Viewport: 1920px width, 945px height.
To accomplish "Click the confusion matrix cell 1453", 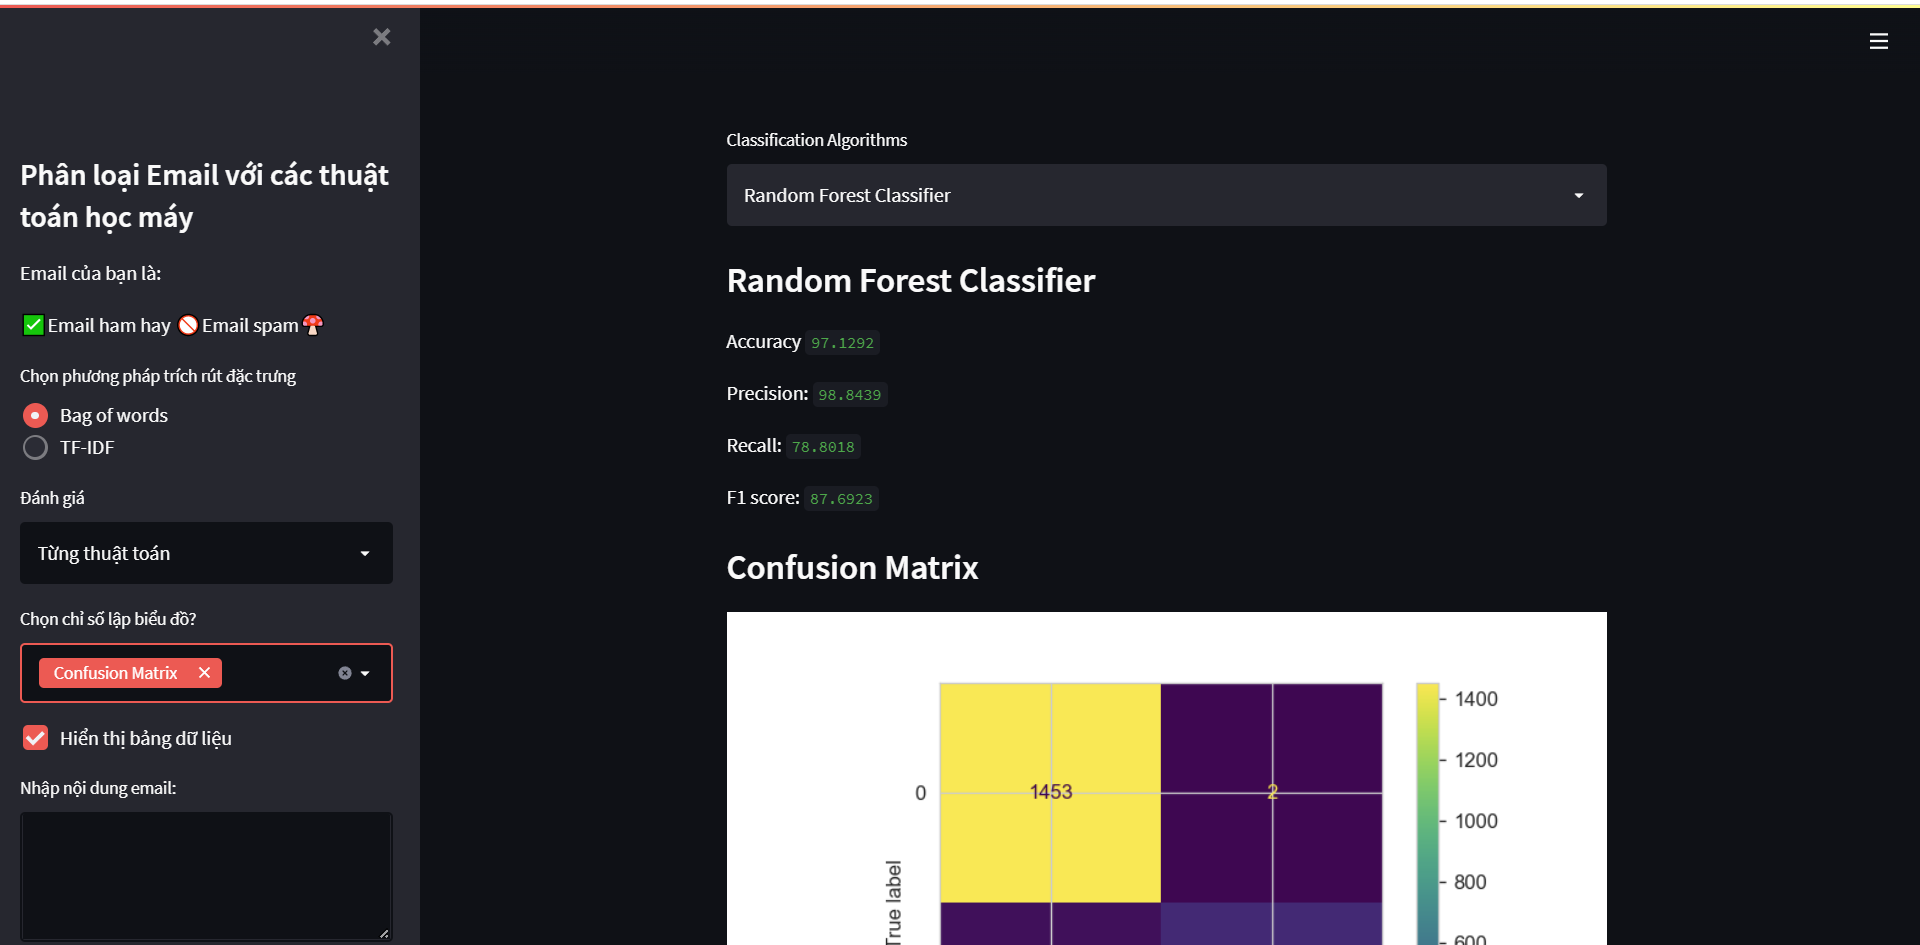I will click(1050, 792).
